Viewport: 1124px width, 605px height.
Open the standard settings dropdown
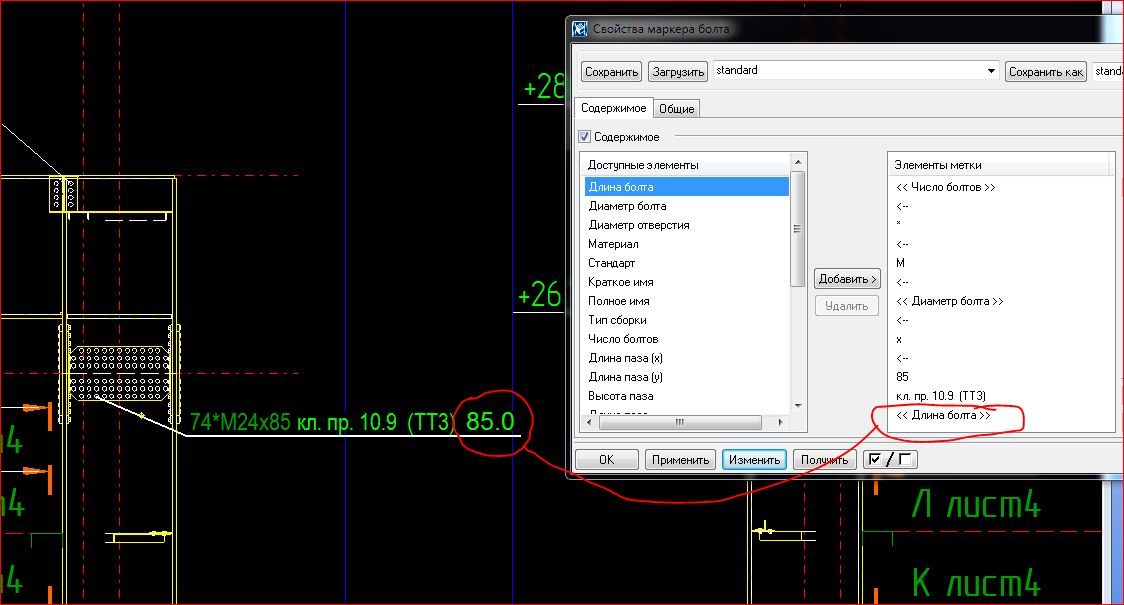pos(991,71)
